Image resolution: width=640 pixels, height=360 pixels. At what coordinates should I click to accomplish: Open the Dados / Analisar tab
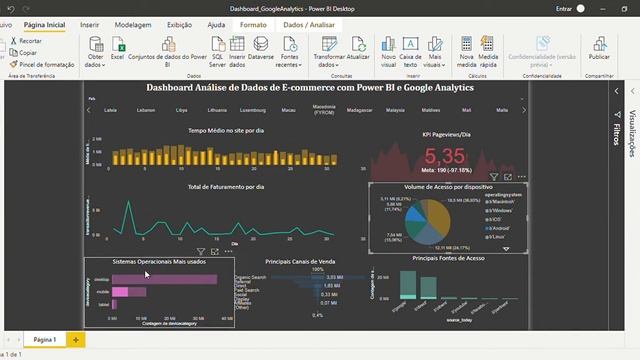coord(309,25)
